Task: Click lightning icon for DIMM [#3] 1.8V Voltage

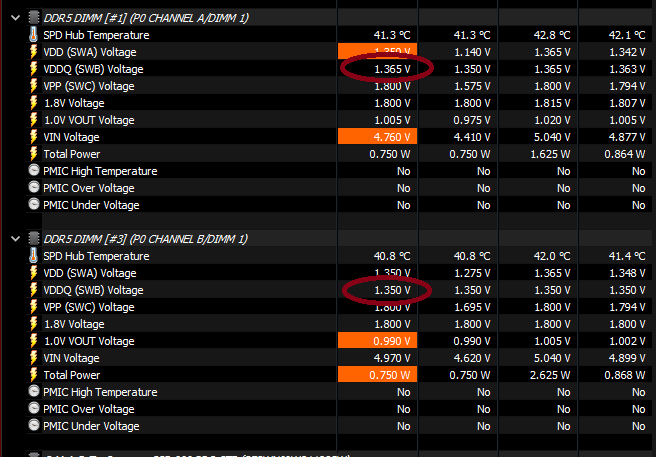Action: (x=33, y=324)
